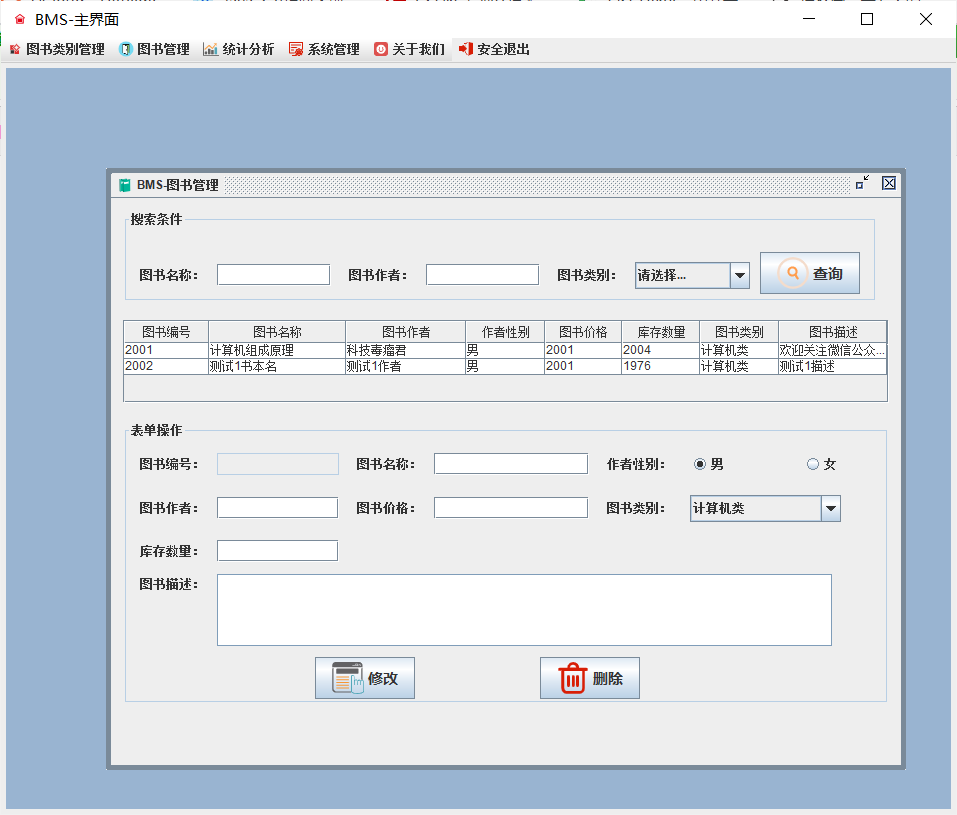
Task: Click the BMS main window red app icon
Action: 20,20
